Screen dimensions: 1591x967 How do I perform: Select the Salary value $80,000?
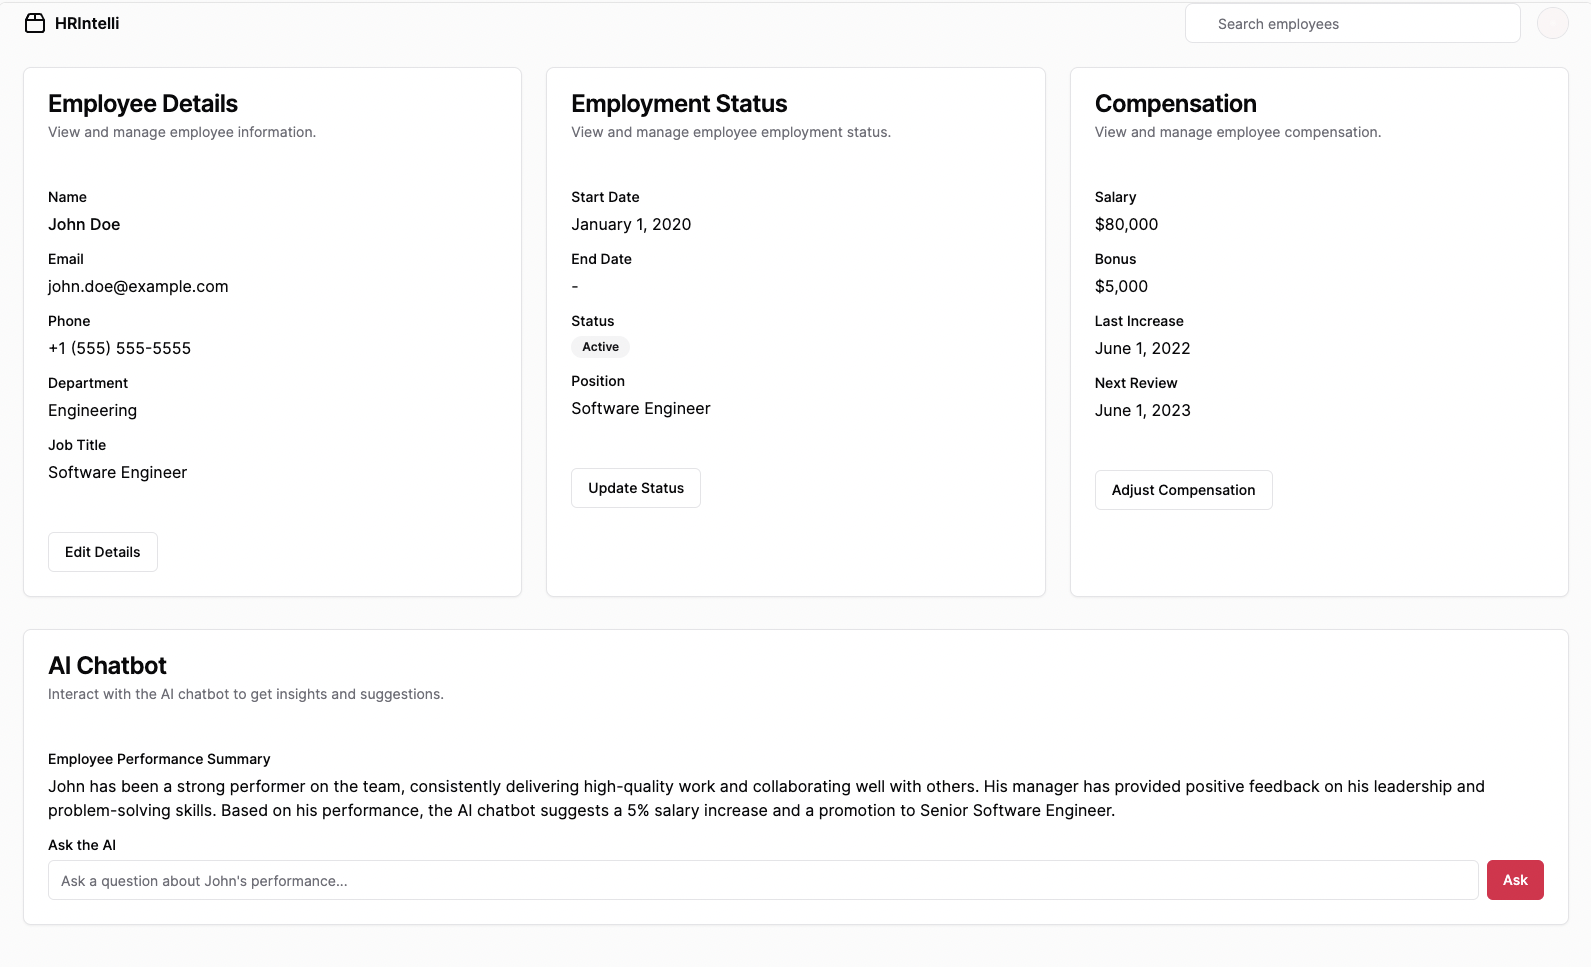(1126, 224)
